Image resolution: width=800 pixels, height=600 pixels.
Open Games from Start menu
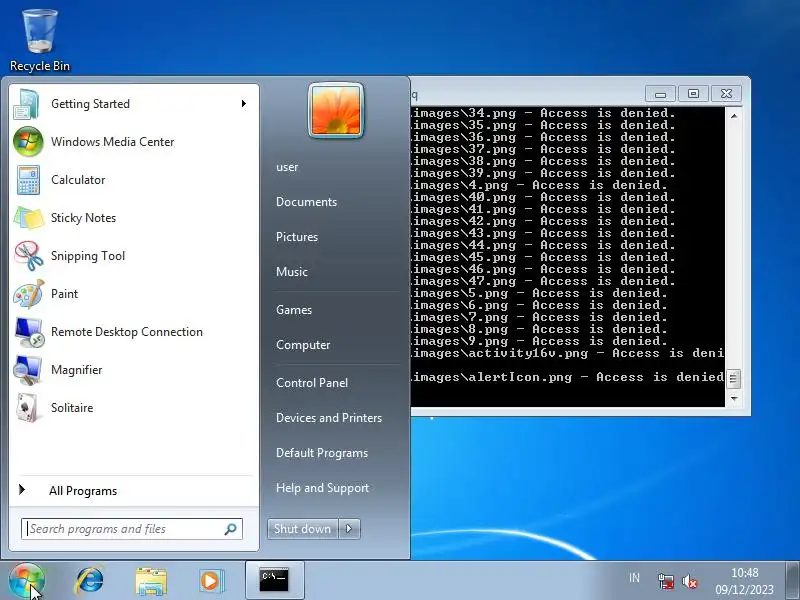[294, 310]
